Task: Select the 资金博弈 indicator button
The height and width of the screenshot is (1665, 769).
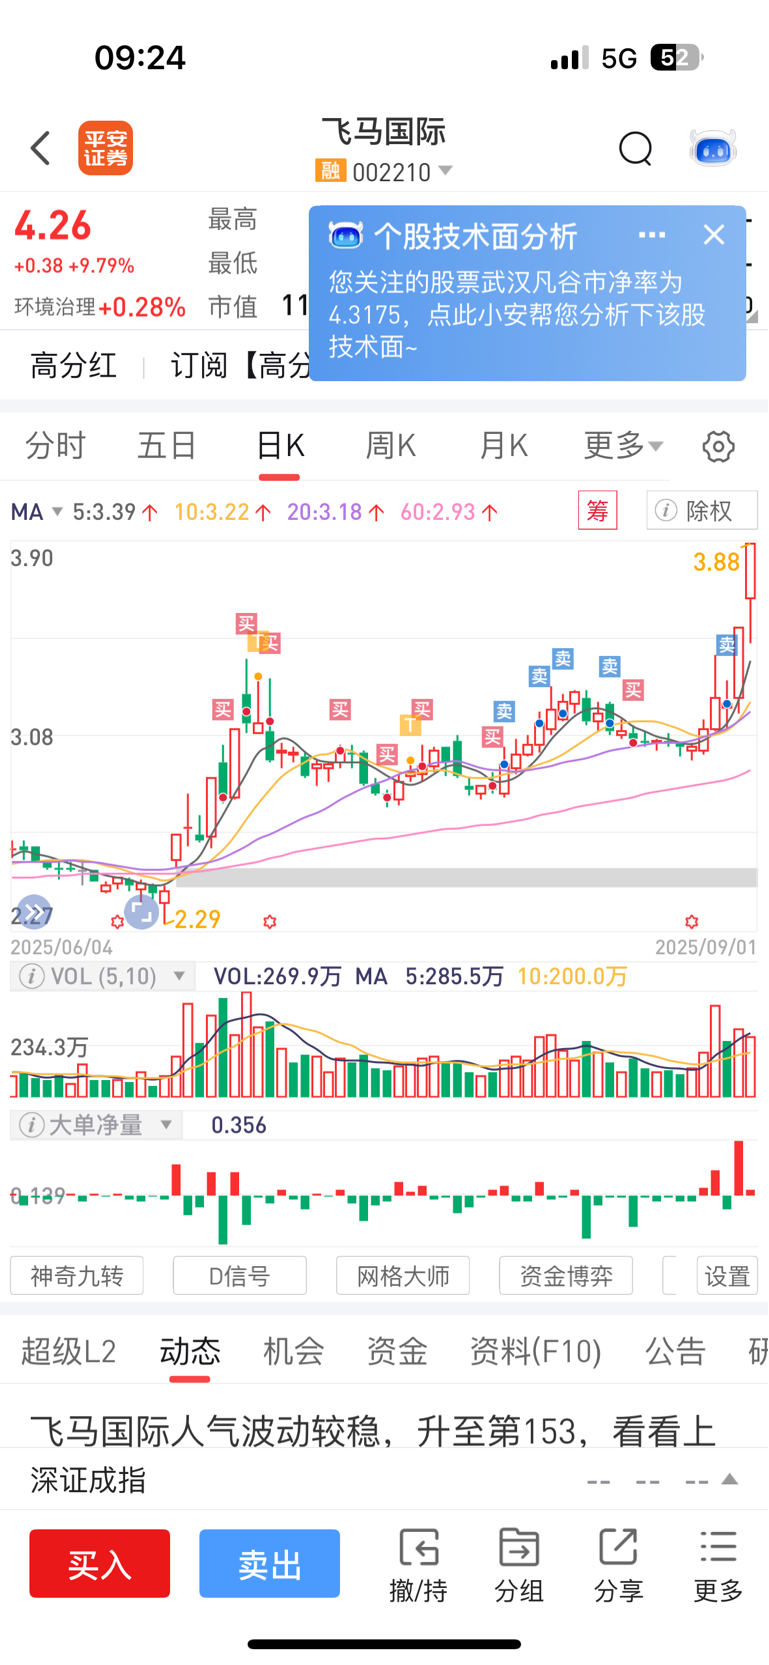Action: (566, 1276)
